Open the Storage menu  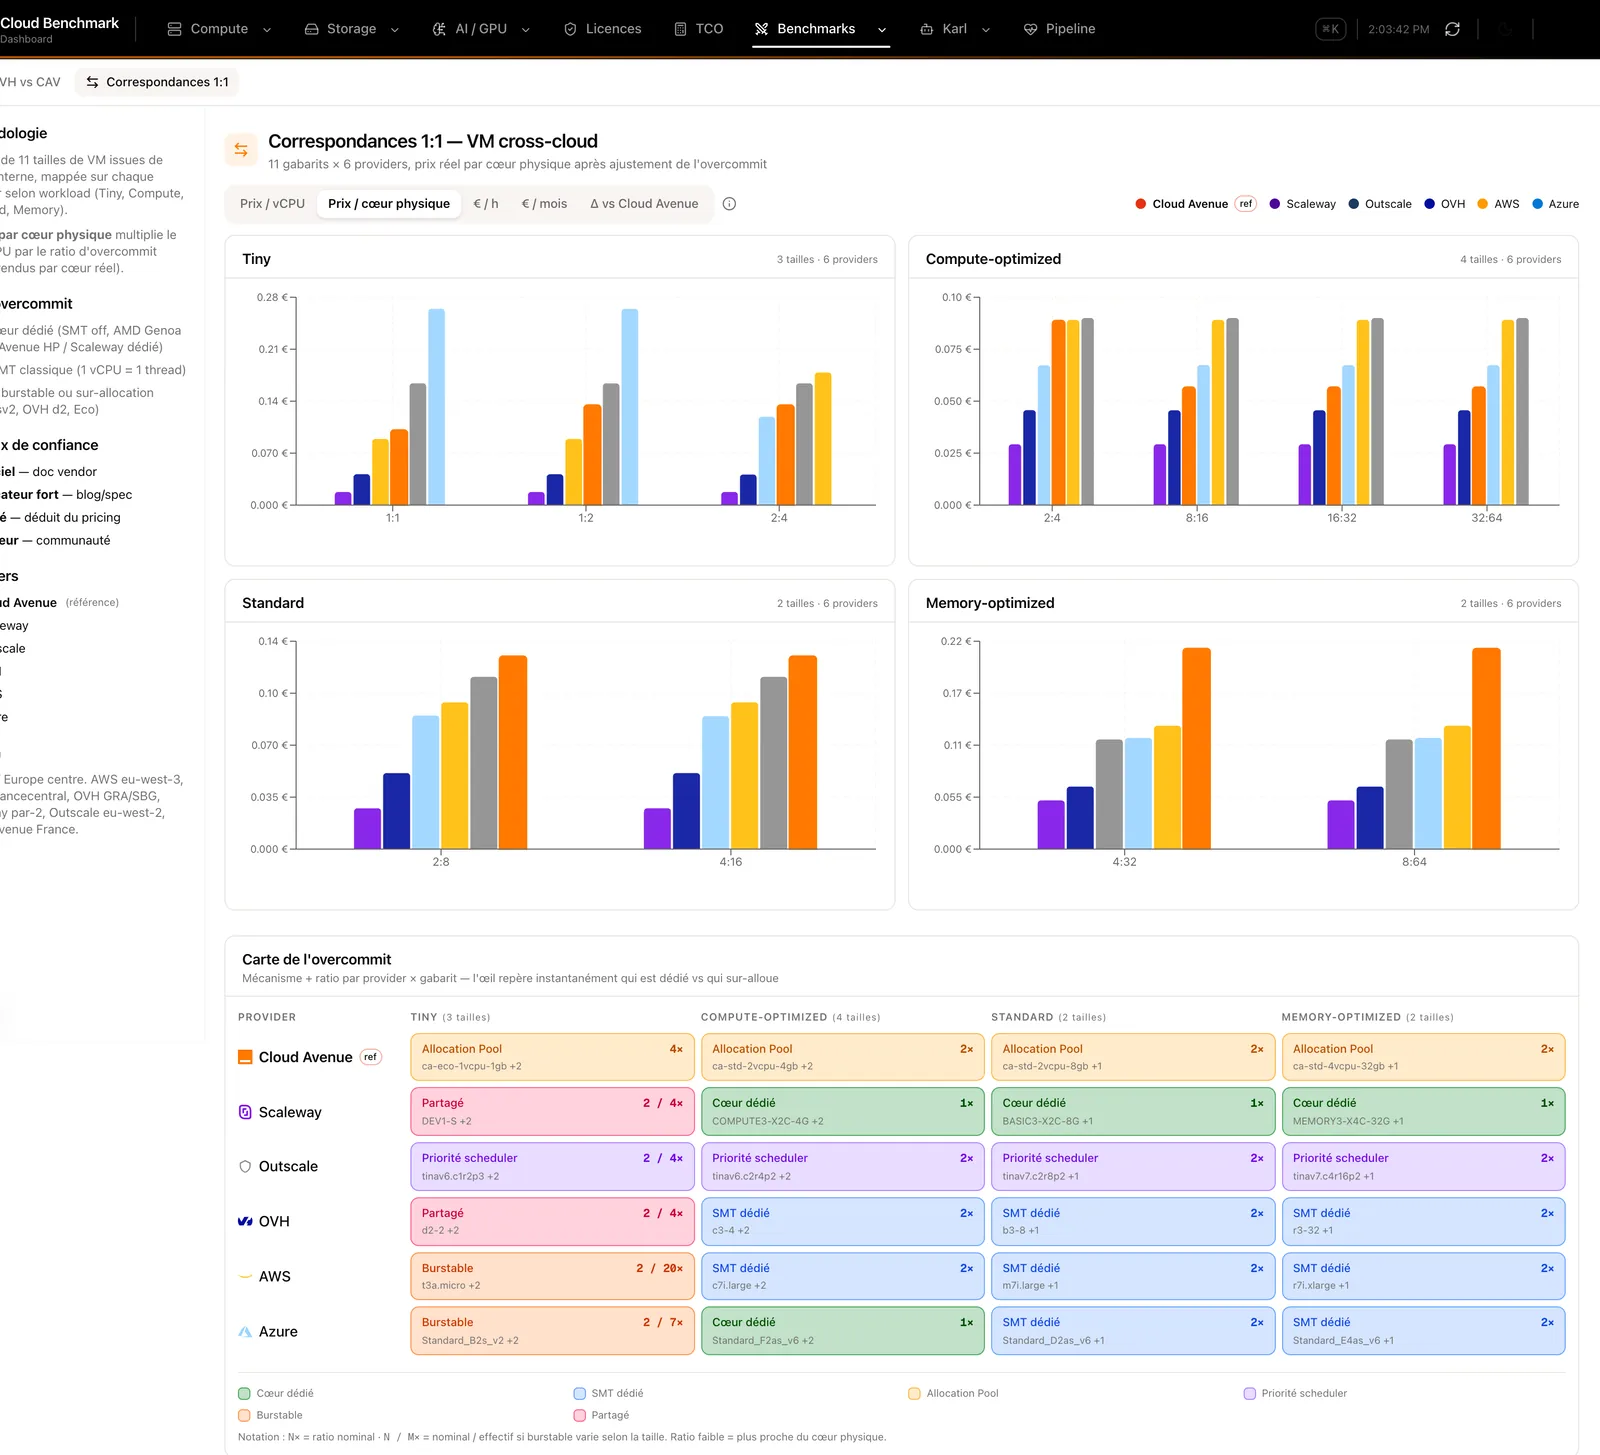[x=351, y=29]
